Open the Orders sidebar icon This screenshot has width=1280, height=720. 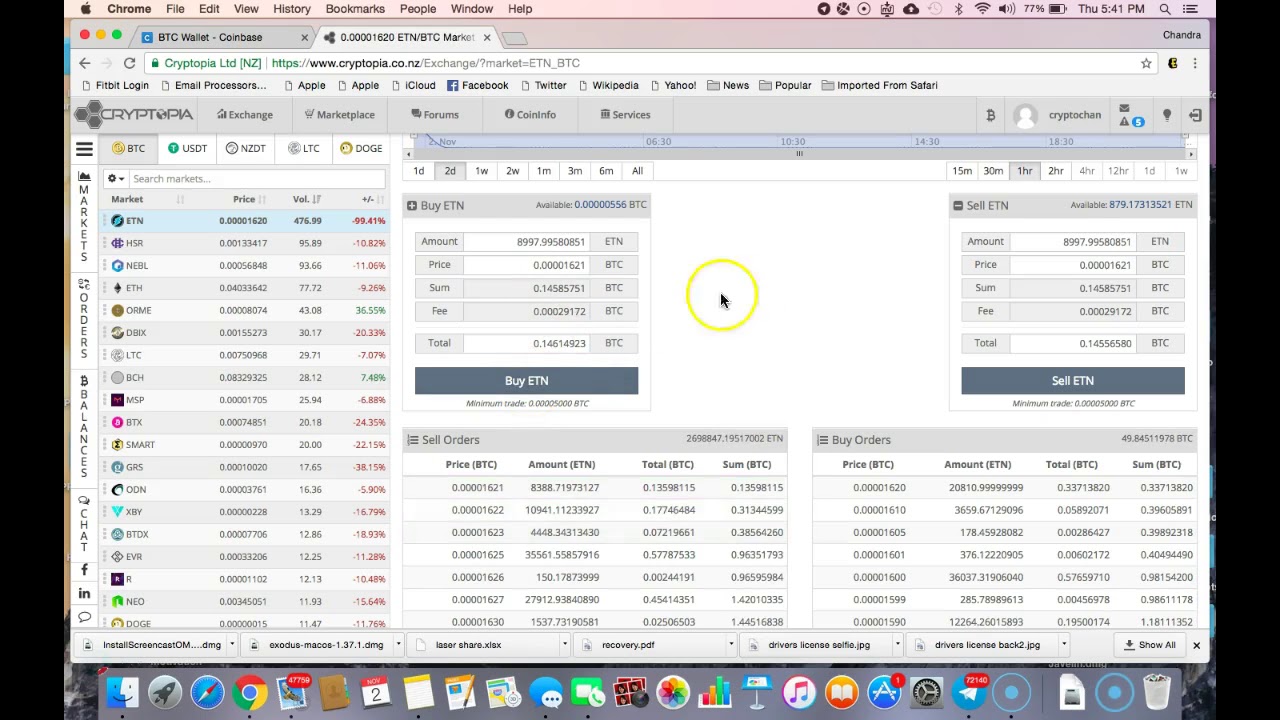coord(84,285)
